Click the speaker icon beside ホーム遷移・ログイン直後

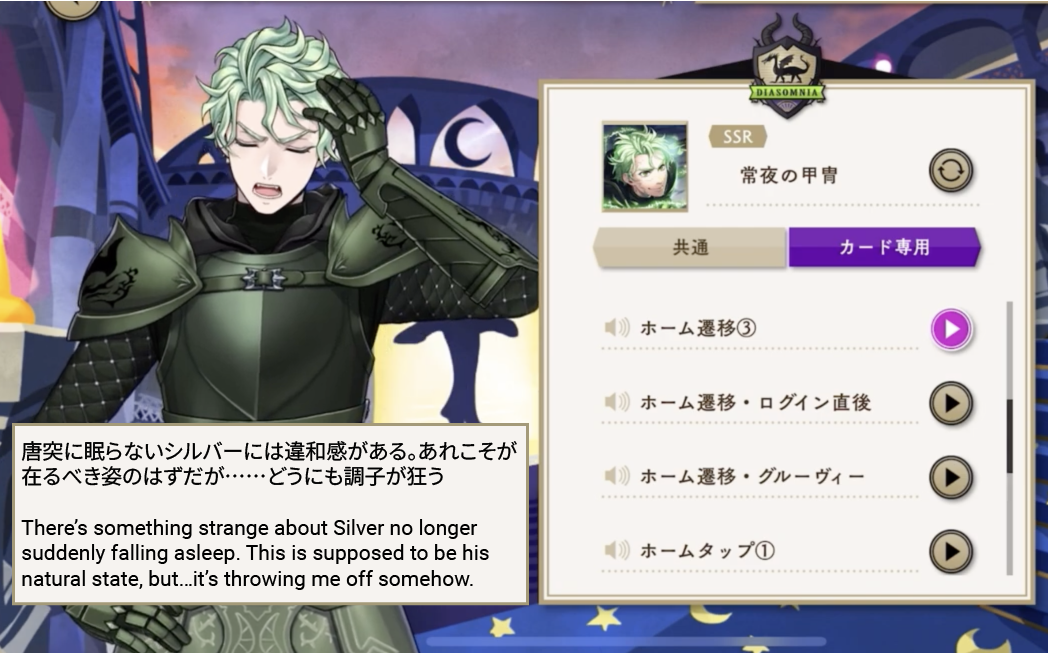click(x=617, y=402)
